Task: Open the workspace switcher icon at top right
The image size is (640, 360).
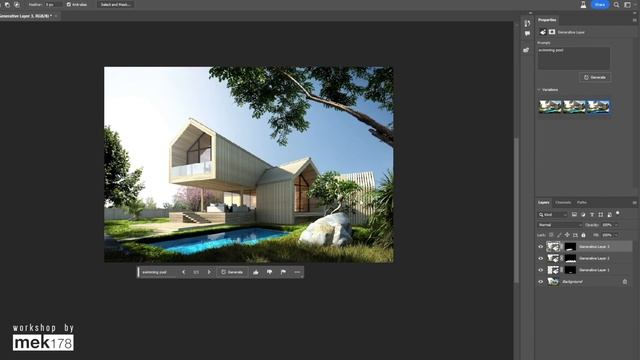Action: pos(628,4)
